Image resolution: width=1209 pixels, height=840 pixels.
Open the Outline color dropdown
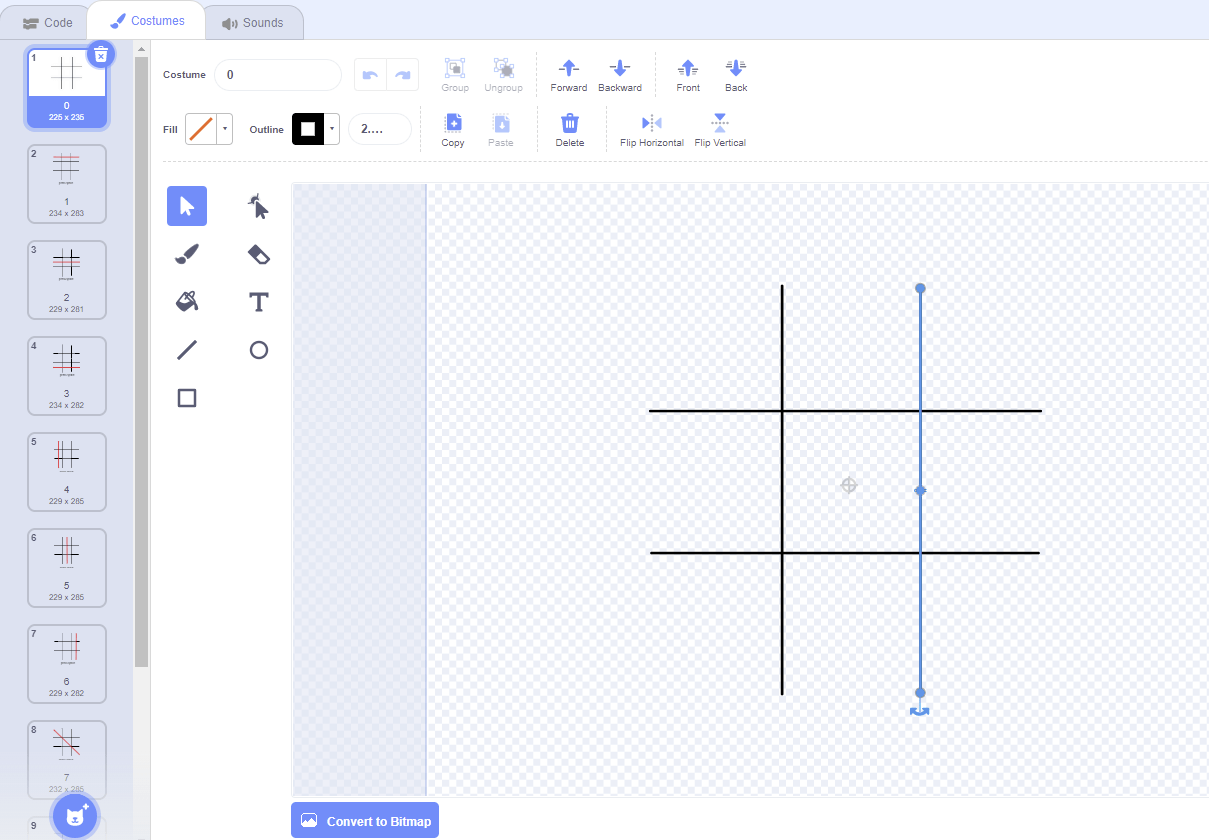tap(332, 129)
